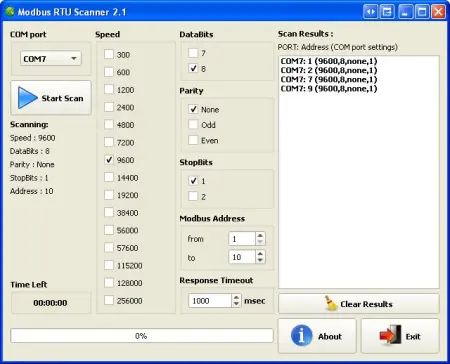Tick the 7200 speed option
This screenshot has height=364, width=450.
point(109,142)
